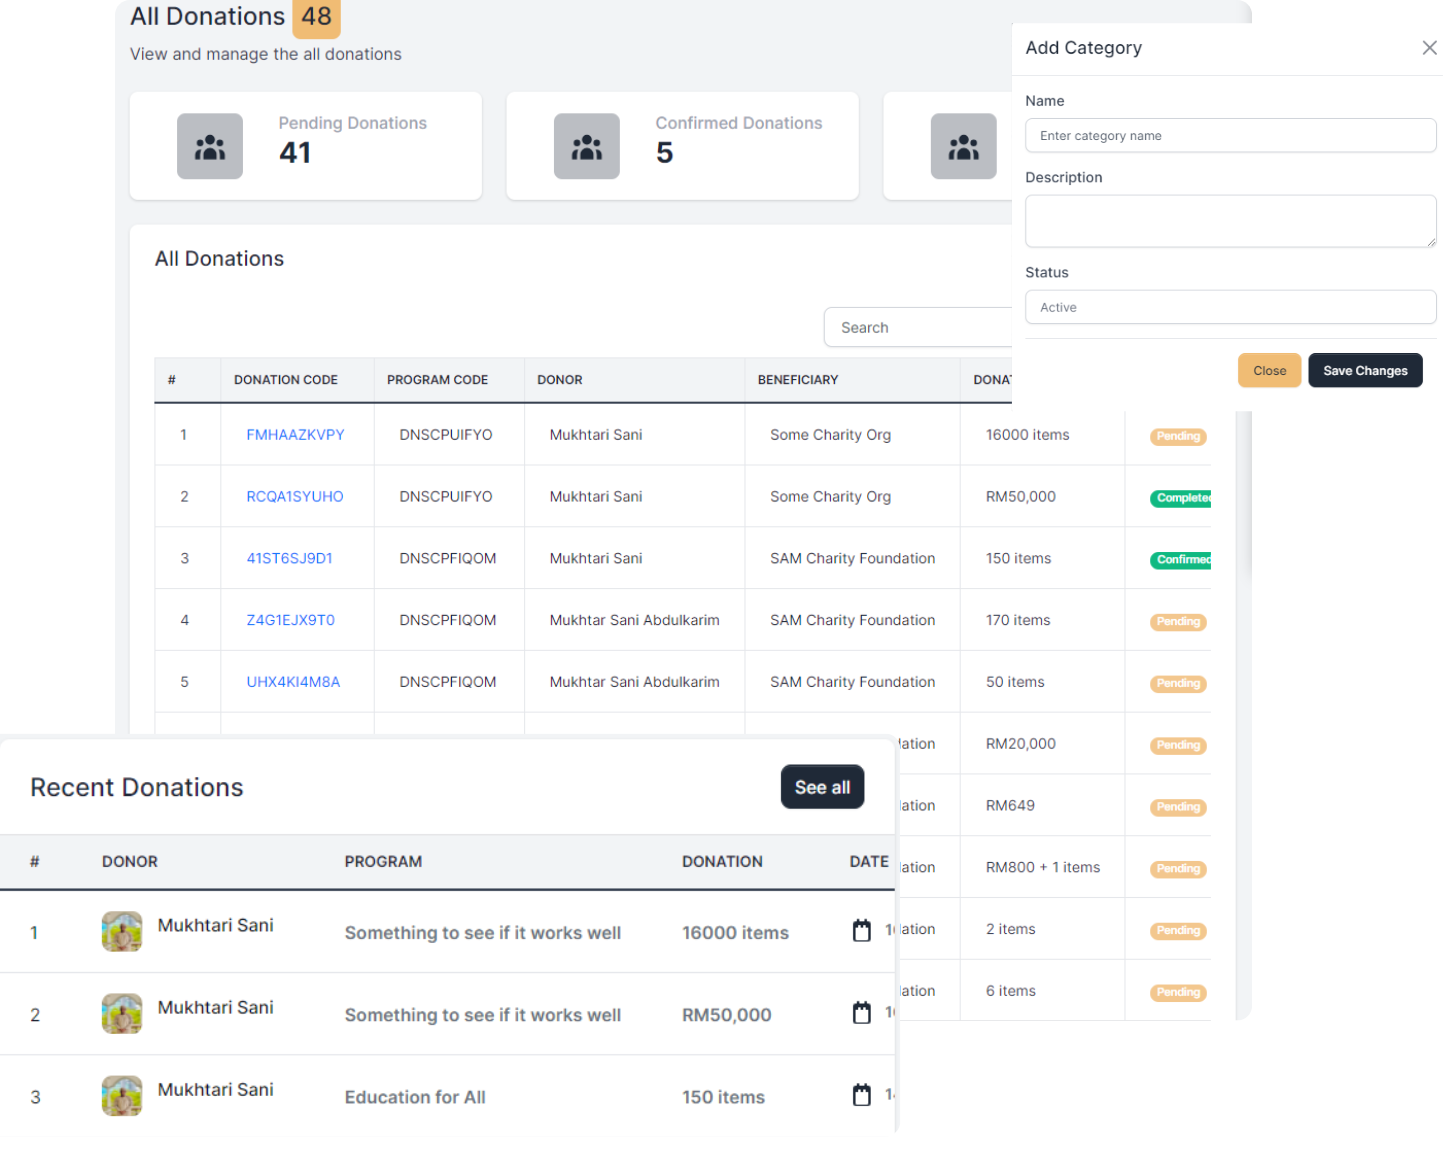Viewport: 1443px width, 1150px height.
Task: Sort by DONATION CODE column header
Action: click(x=286, y=380)
